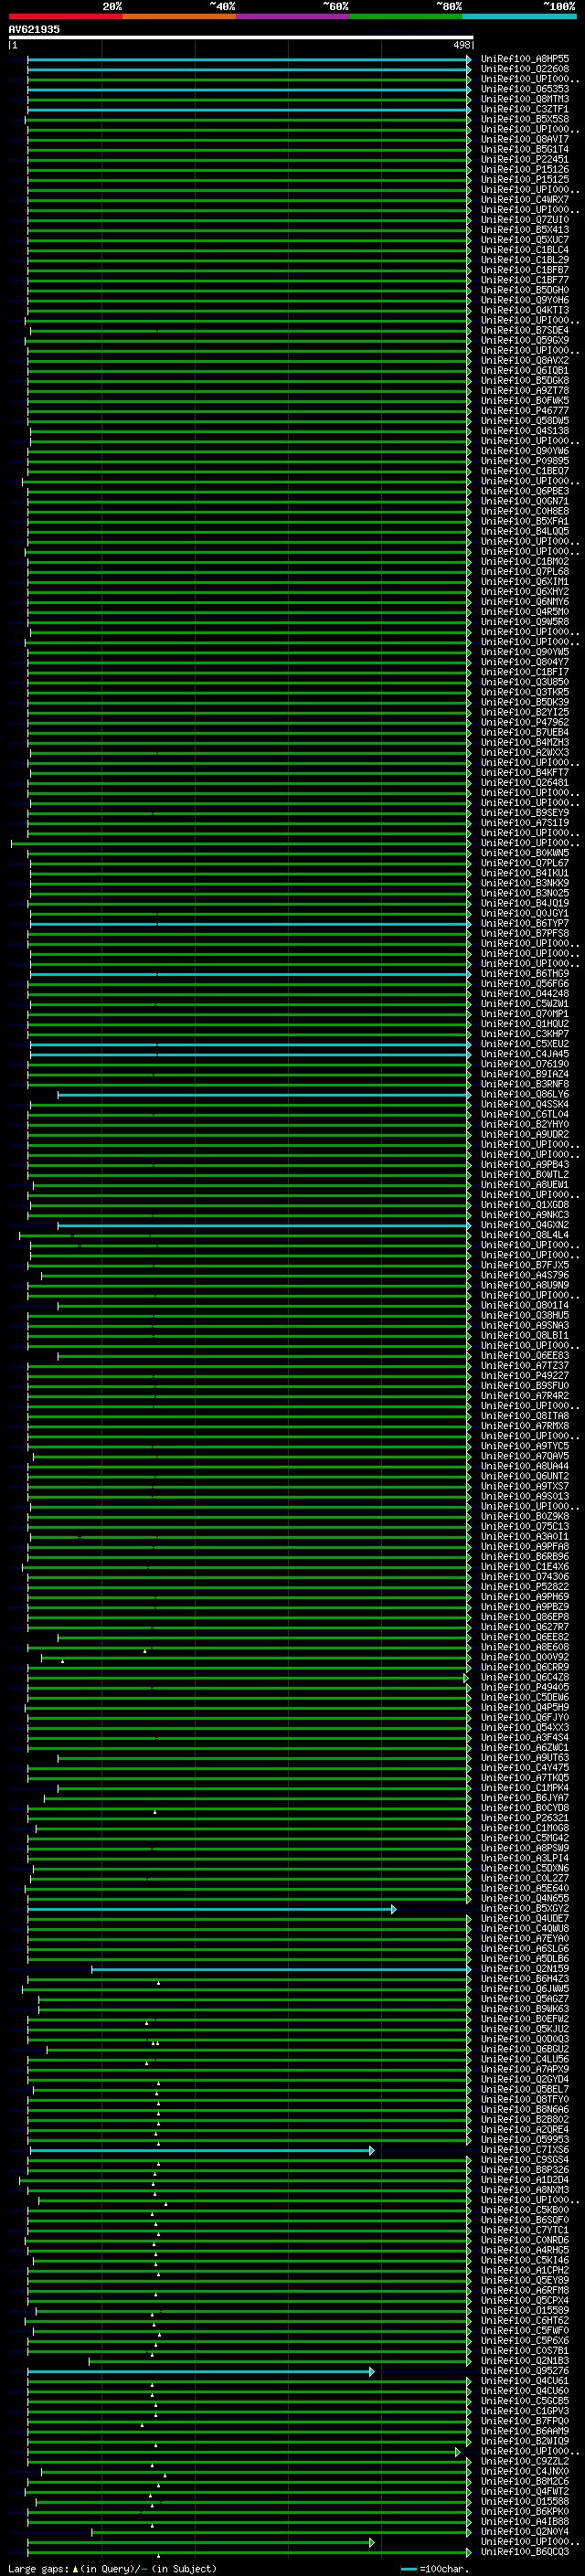
Task: Select hit label UniRef100_Q4S138
Action: (525, 431)
